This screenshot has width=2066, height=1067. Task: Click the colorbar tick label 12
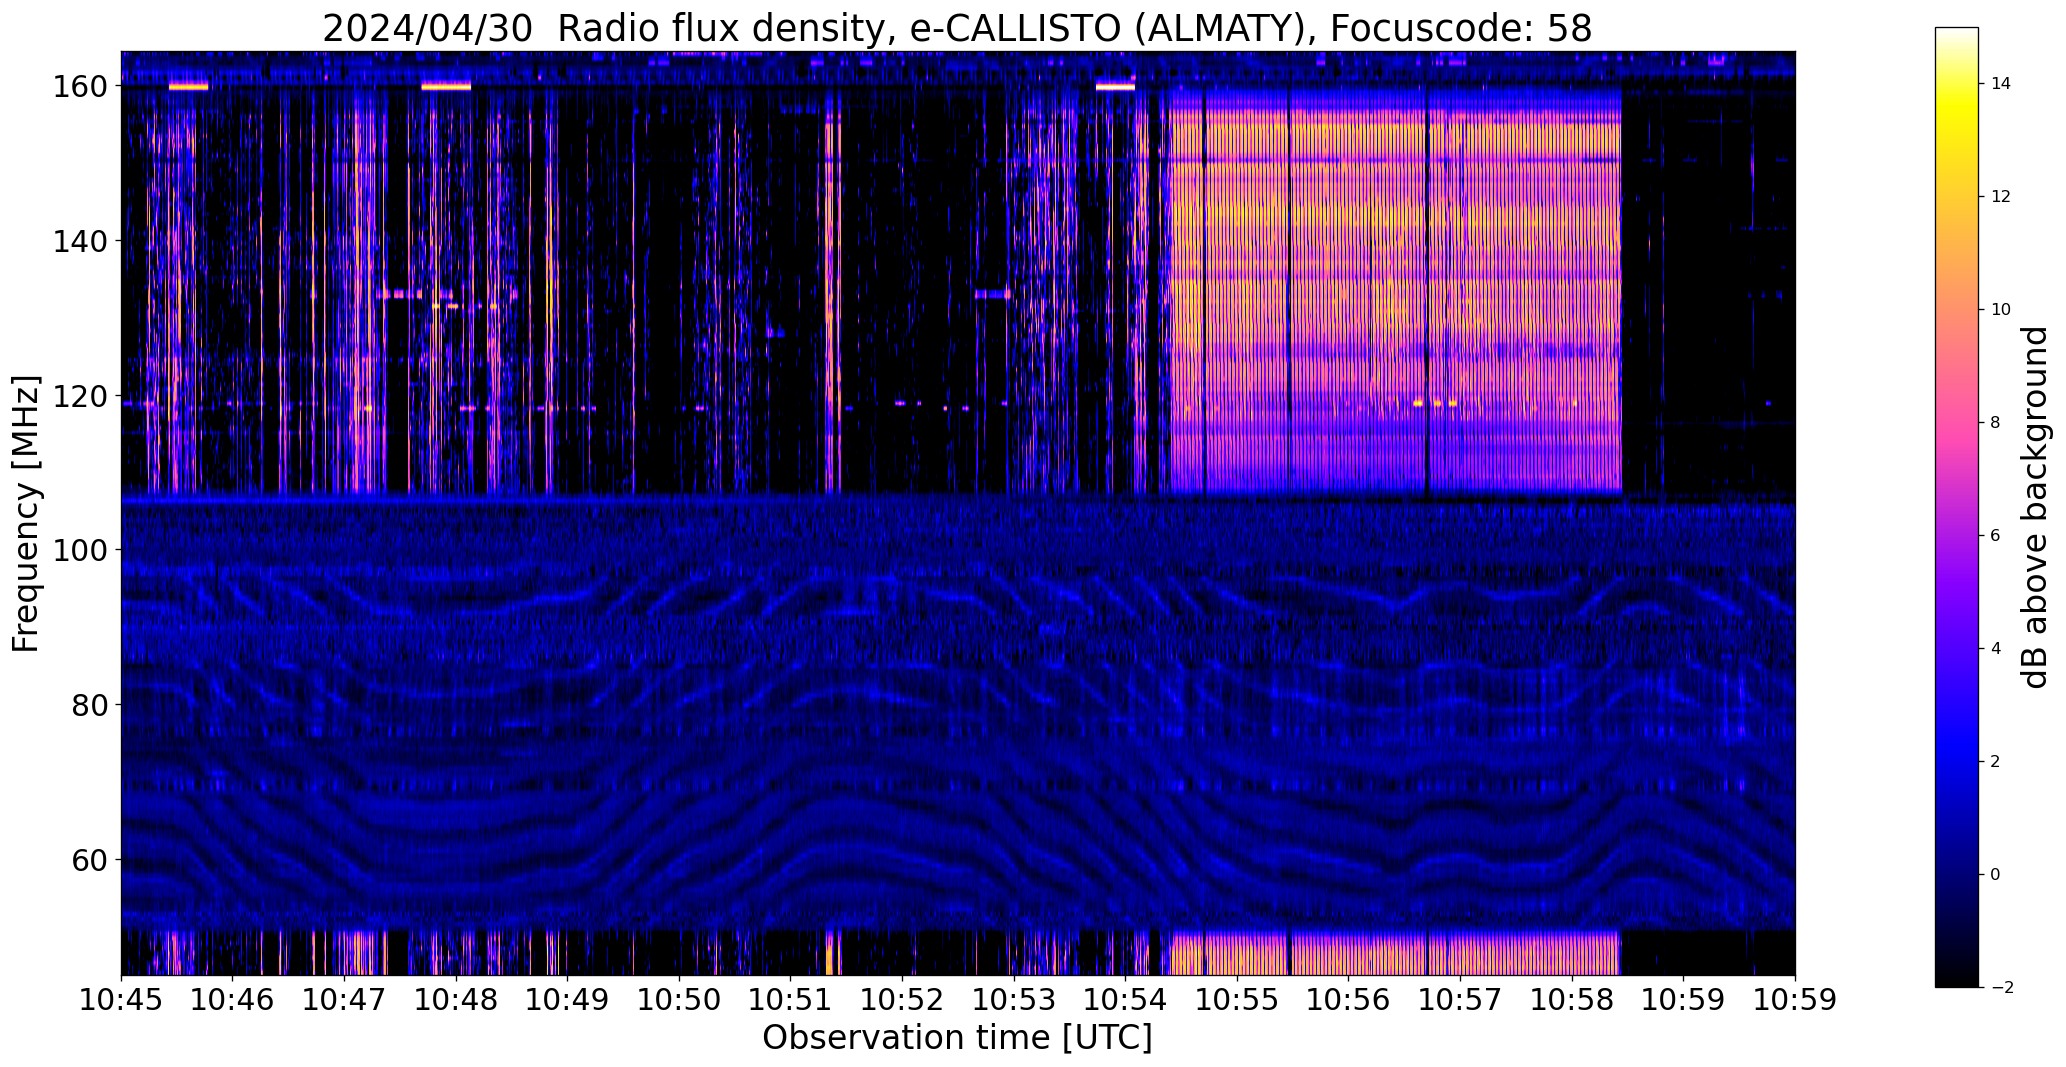tap(2001, 197)
